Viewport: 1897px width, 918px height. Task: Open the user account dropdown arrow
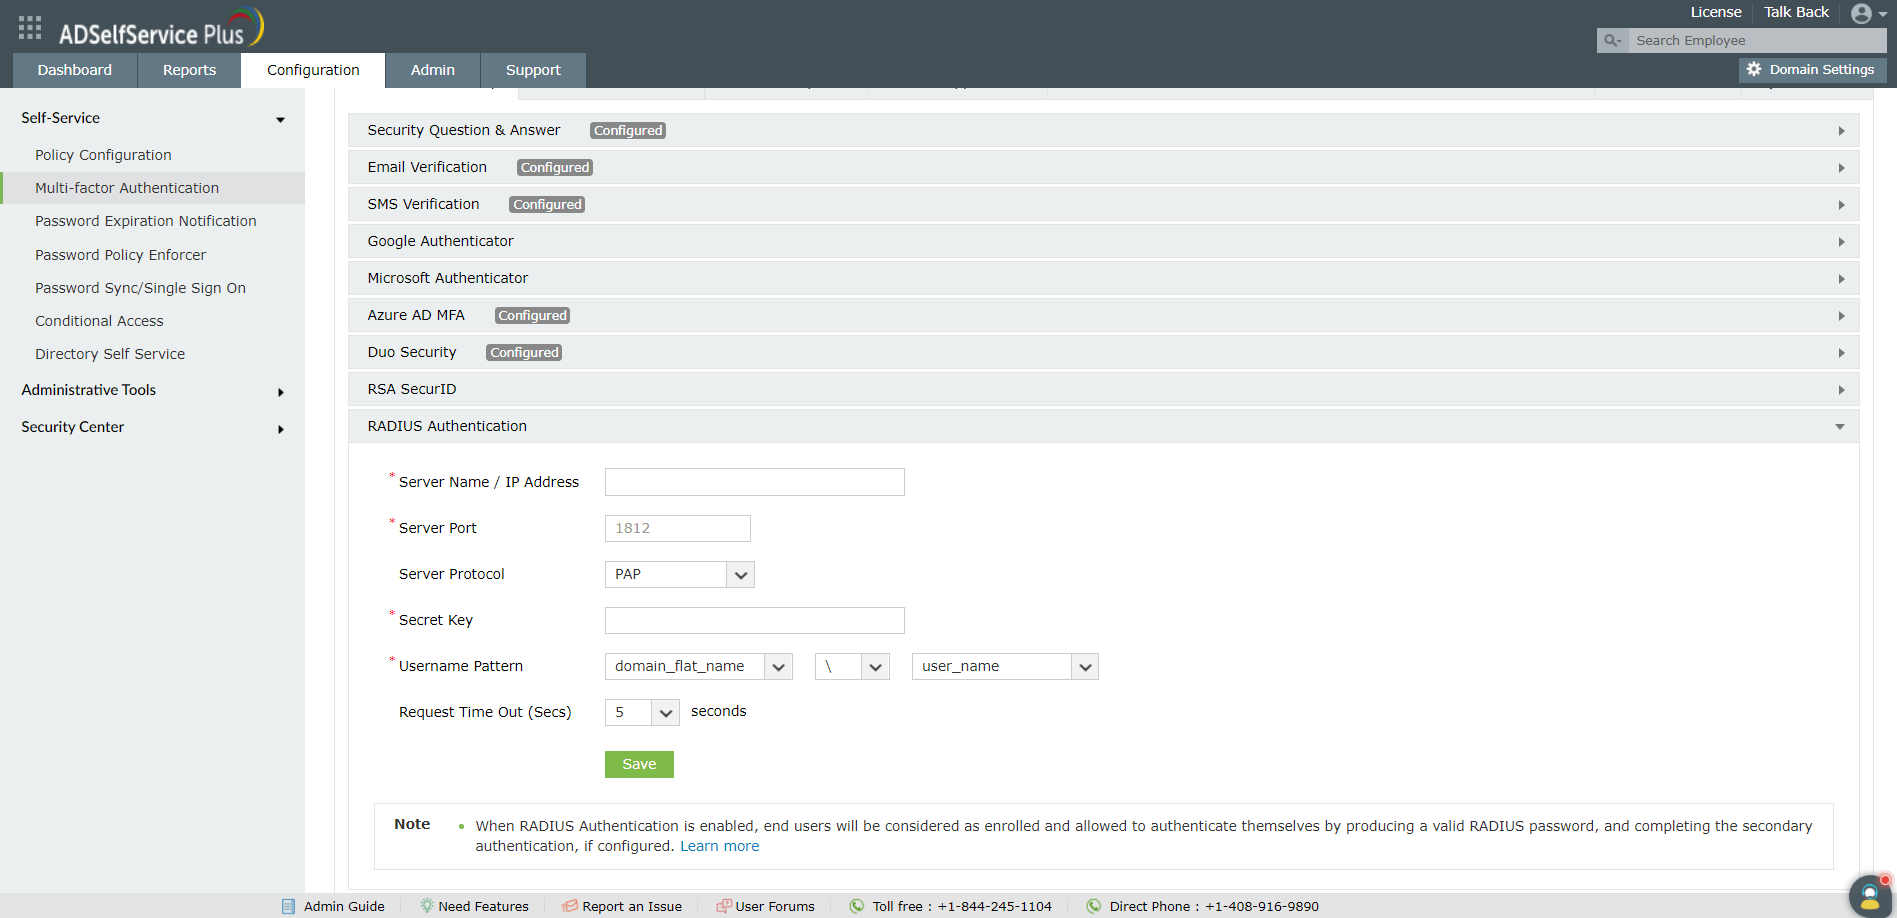1883,15
